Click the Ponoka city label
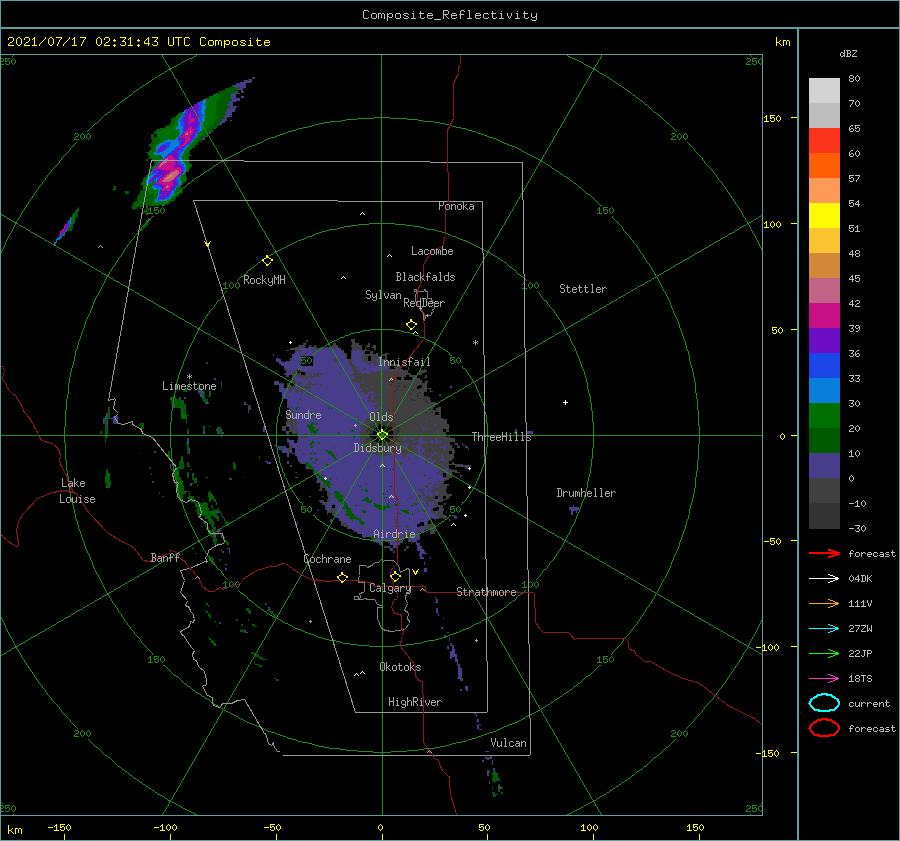 pyautogui.click(x=456, y=206)
